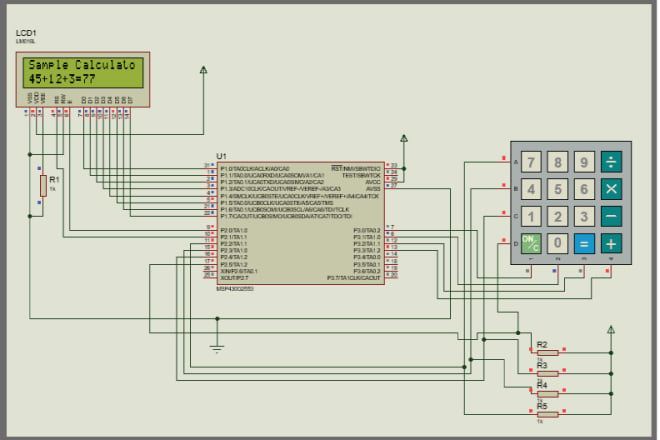Screen dimensions: 660x440
Task: Select the R5 resistor component
Action: (x=548, y=414)
